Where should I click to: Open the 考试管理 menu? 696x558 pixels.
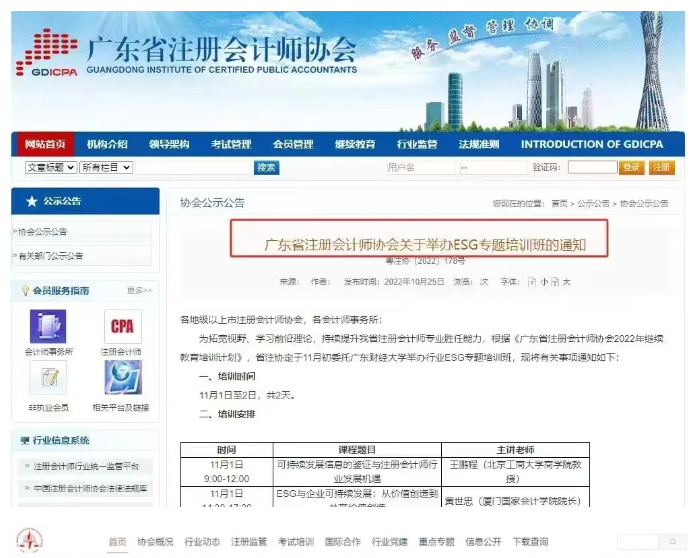coord(231,144)
